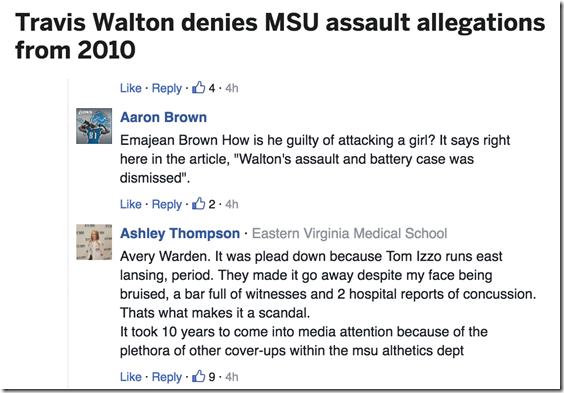Reply to Aaron Brown's comment

click(167, 205)
